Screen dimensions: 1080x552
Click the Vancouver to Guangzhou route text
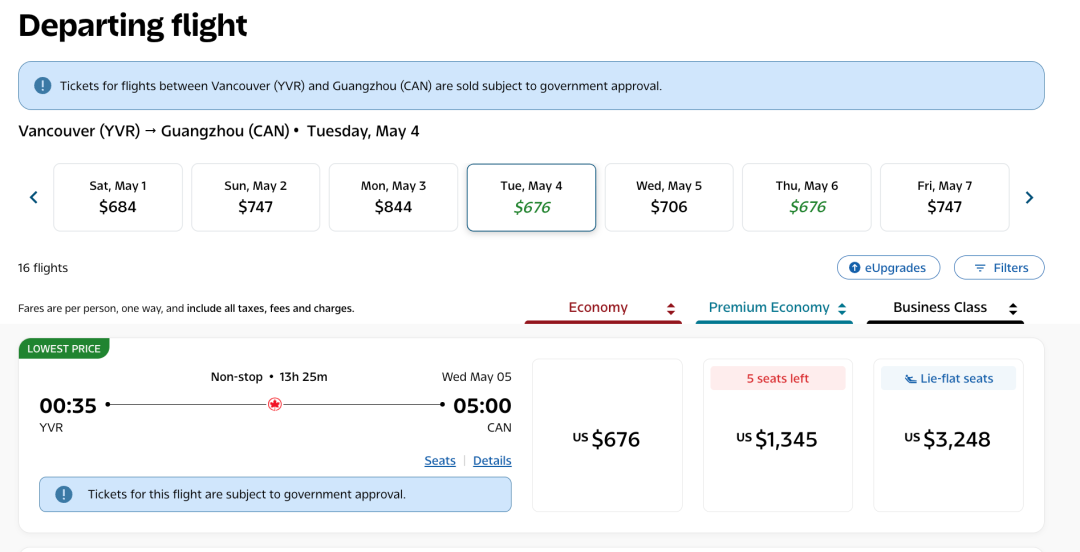tap(218, 131)
